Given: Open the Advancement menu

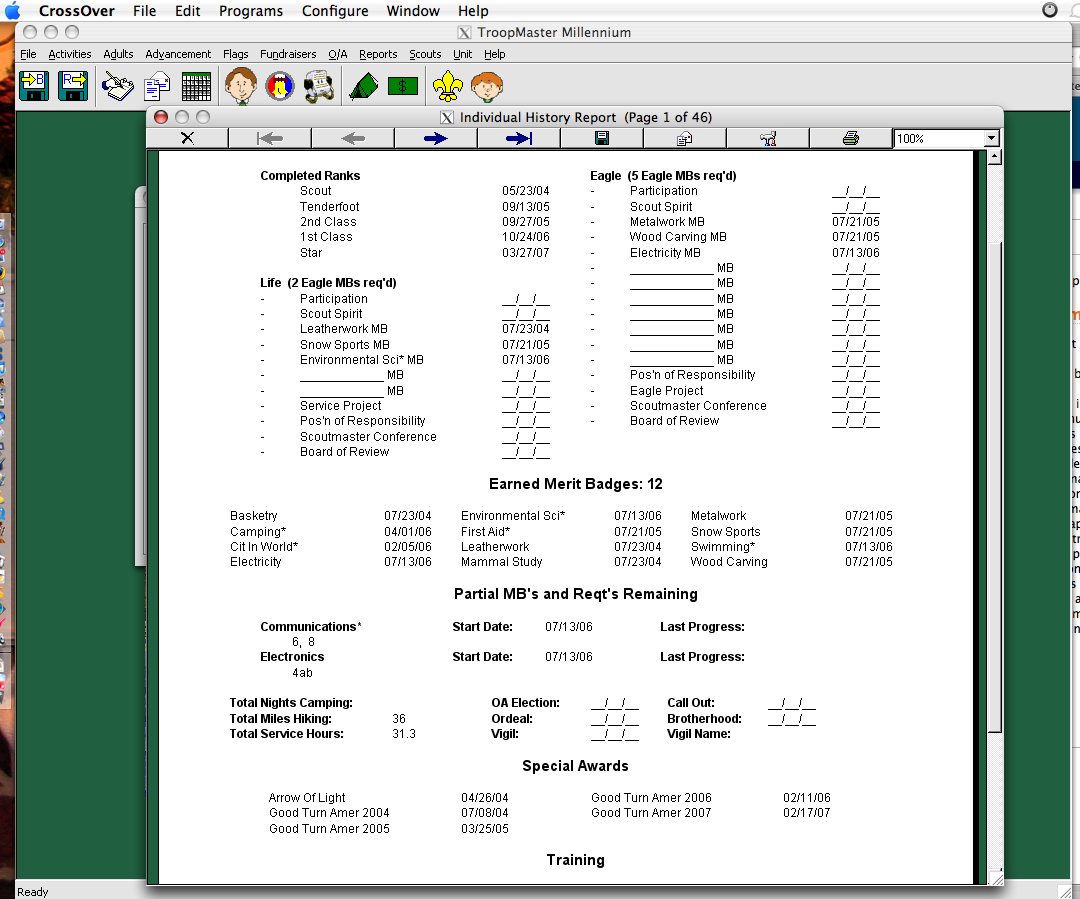Looking at the screenshot, I should [x=178, y=54].
